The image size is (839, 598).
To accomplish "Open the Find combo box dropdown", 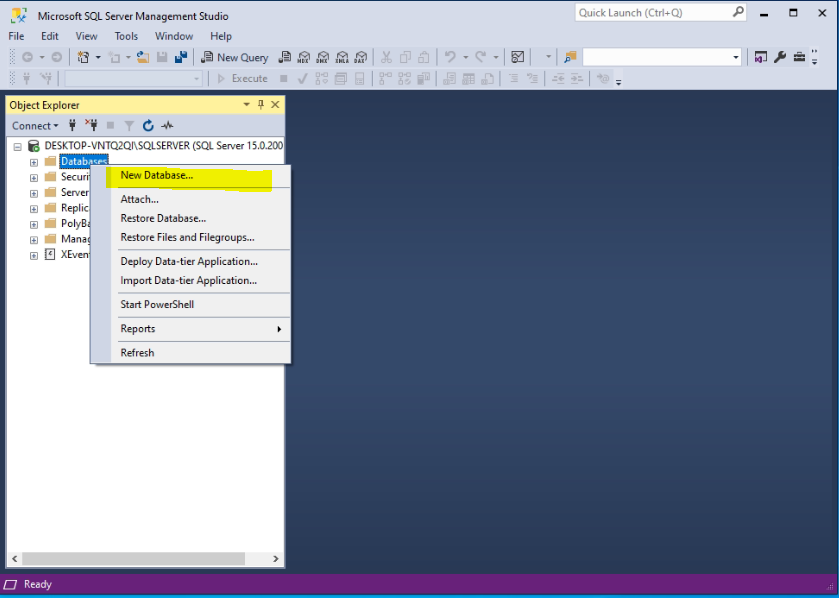I will 736,57.
